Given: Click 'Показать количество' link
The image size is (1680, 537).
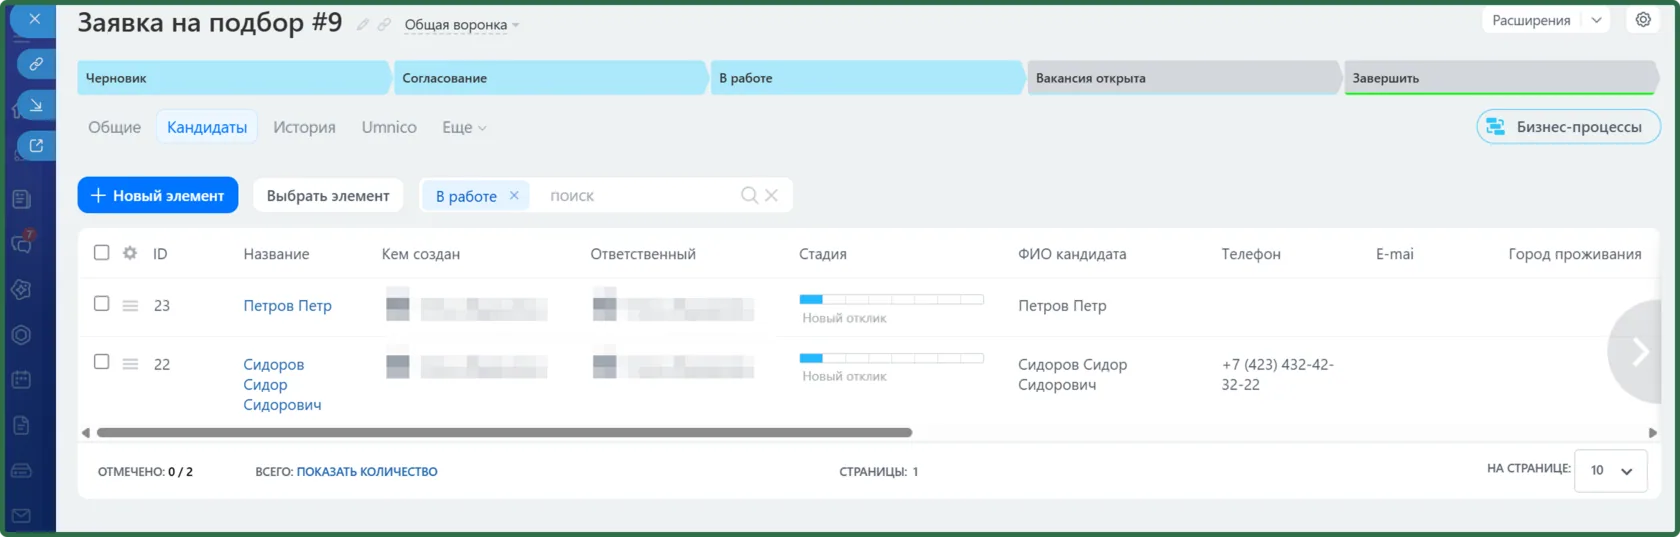Looking at the screenshot, I should 367,471.
